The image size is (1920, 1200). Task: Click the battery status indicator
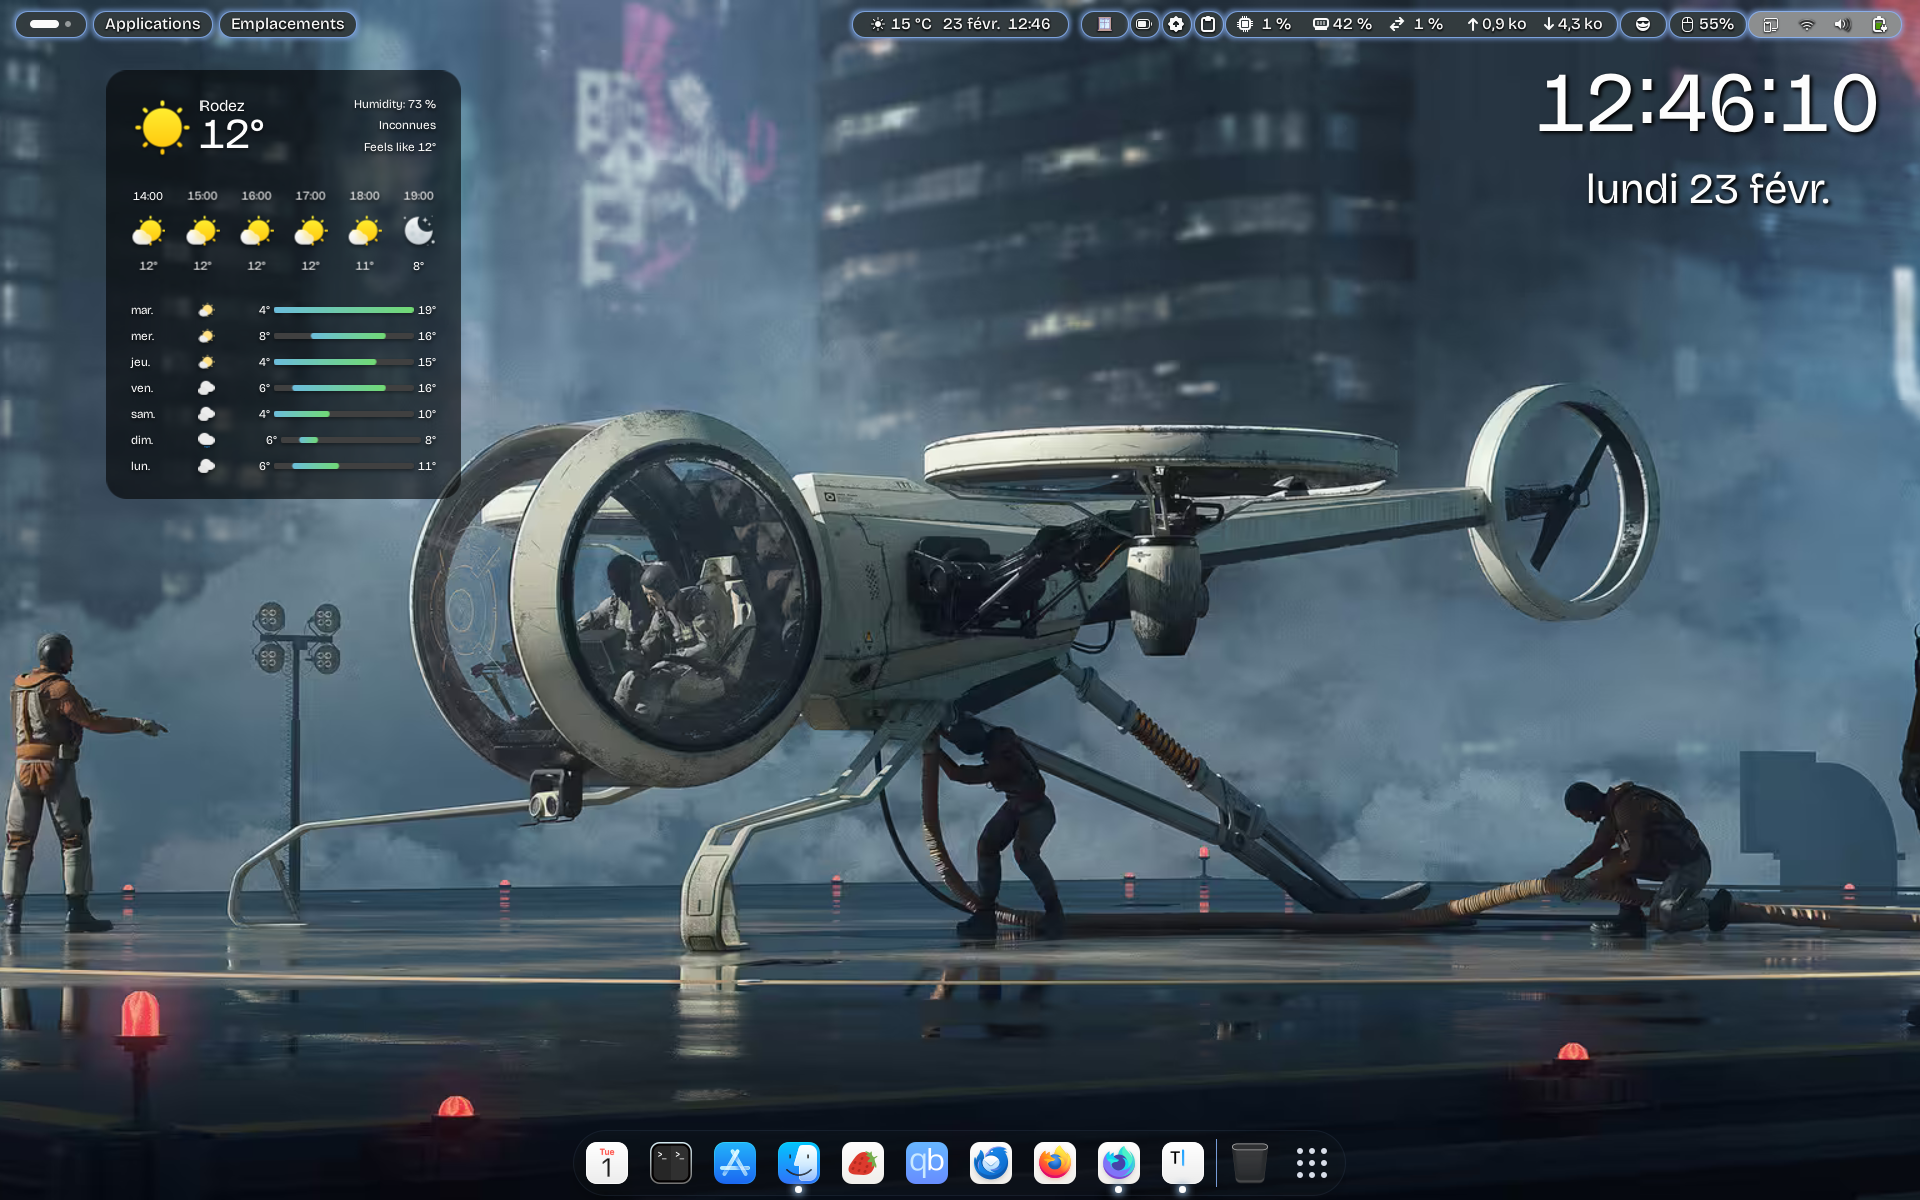click(x=1879, y=24)
